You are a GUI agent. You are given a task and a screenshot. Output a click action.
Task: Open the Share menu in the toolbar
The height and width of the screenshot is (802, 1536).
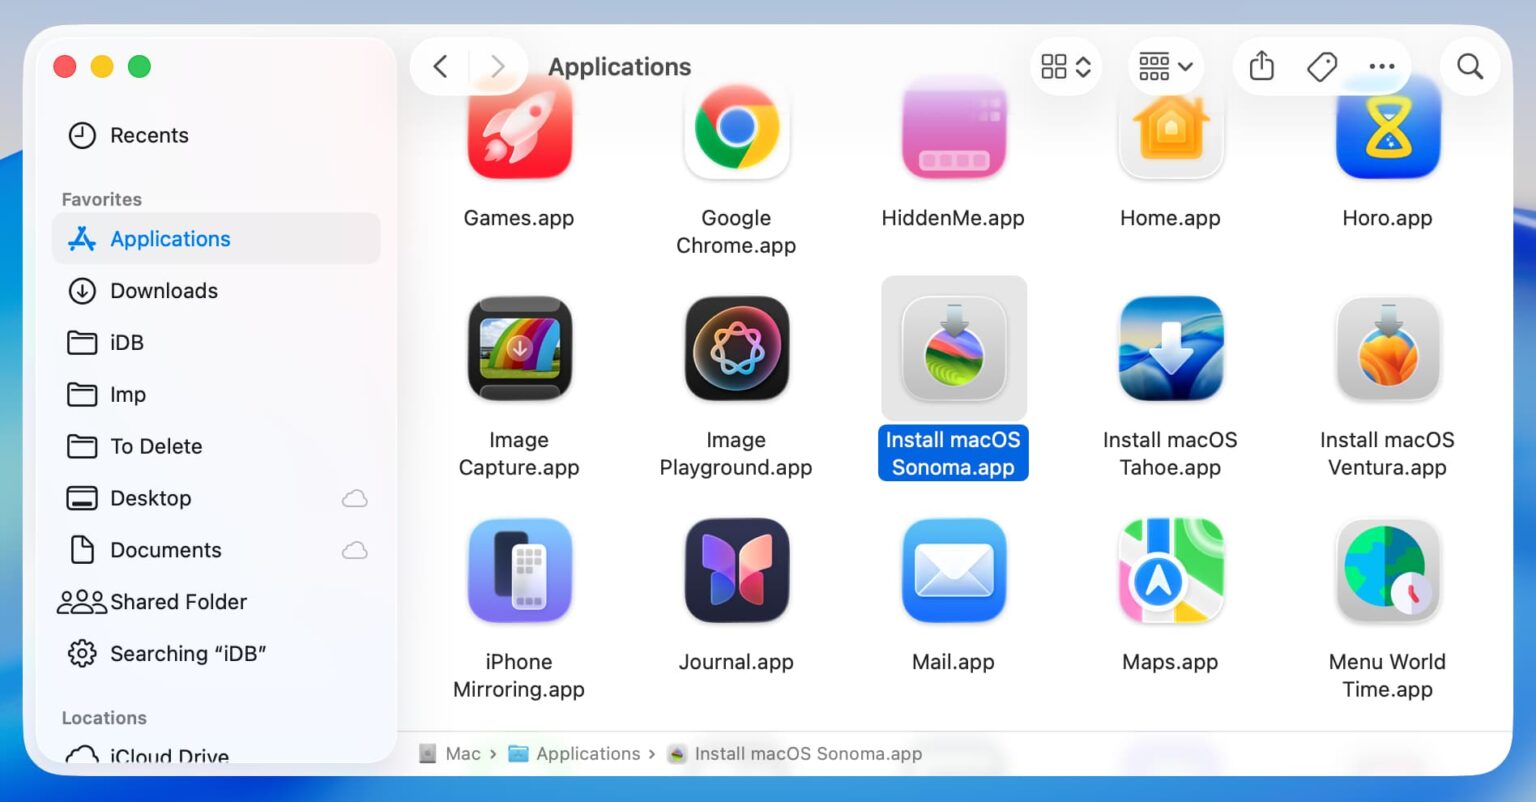pos(1261,66)
